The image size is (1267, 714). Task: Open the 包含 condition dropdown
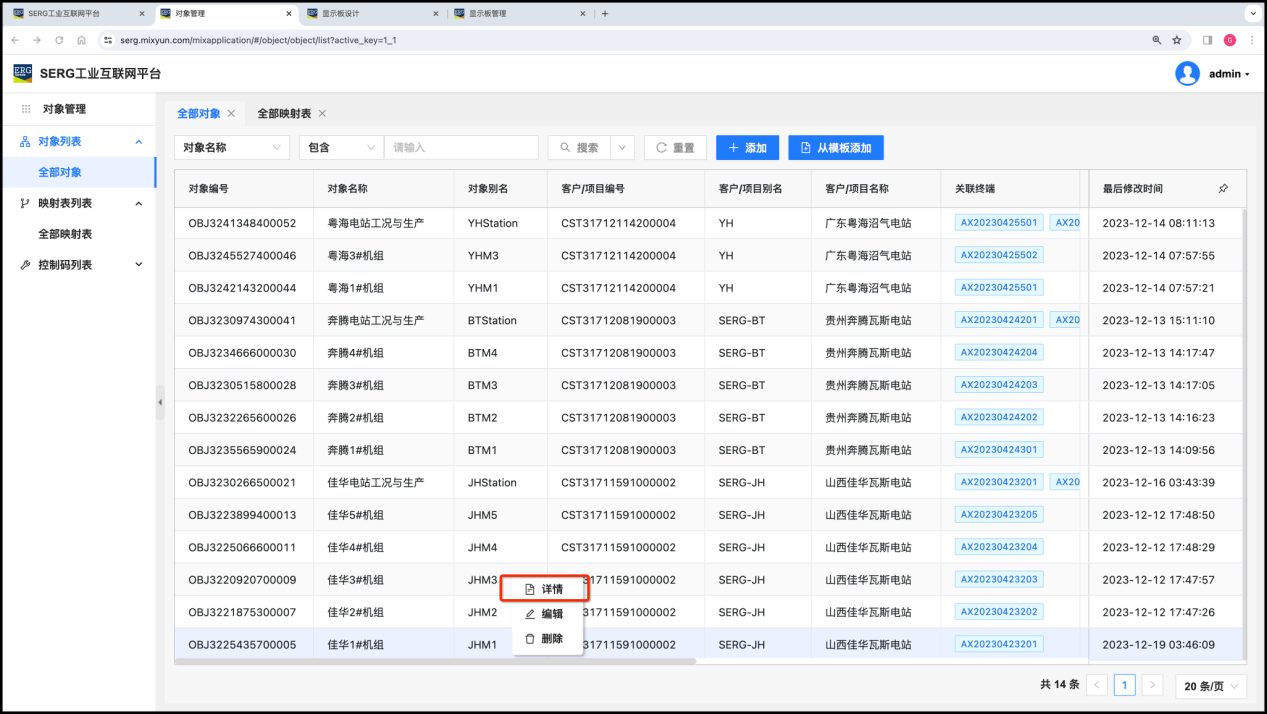coord(341,148)
